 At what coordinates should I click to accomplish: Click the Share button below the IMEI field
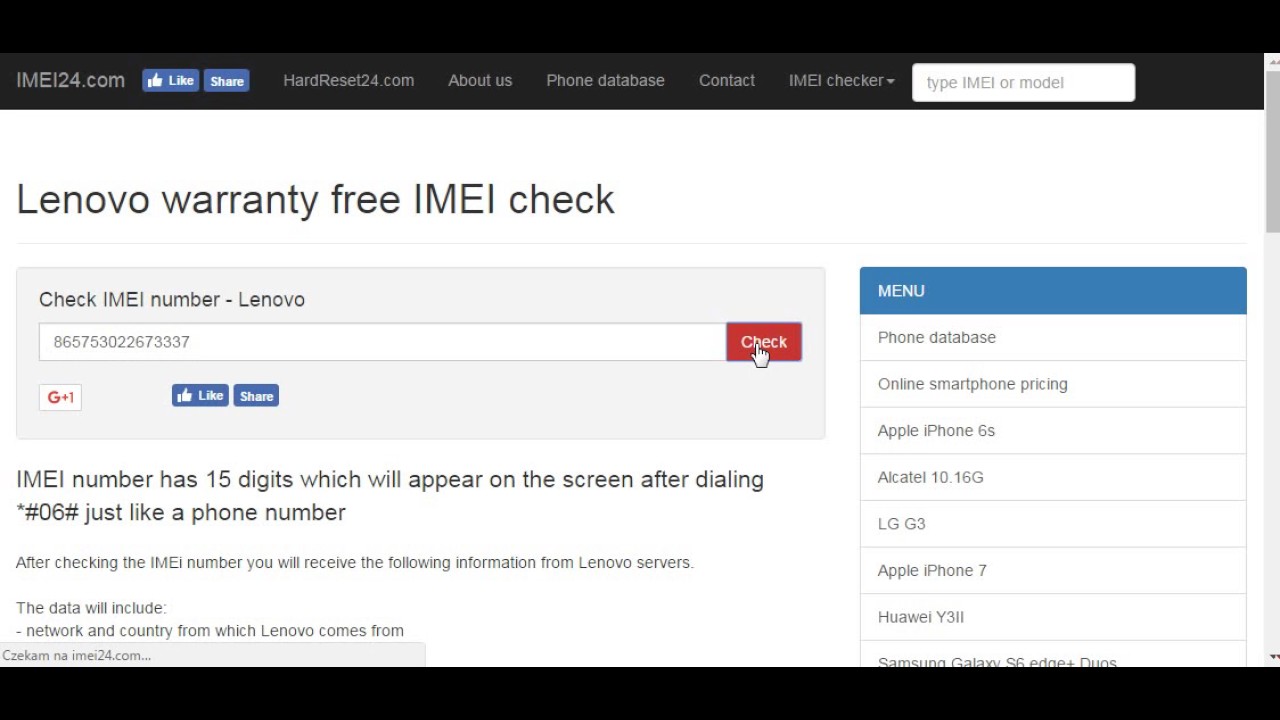coord(256,396)
